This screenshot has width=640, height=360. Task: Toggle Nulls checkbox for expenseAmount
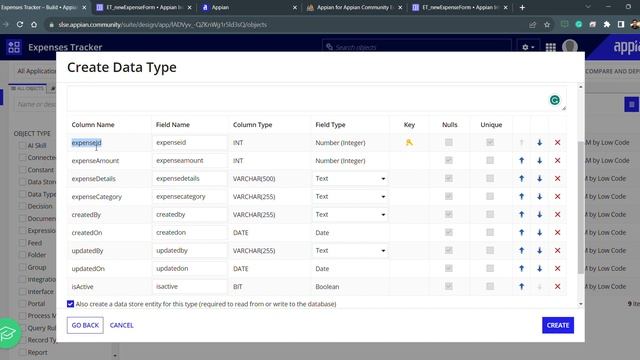pyautogui.click(x=449, y=160)
